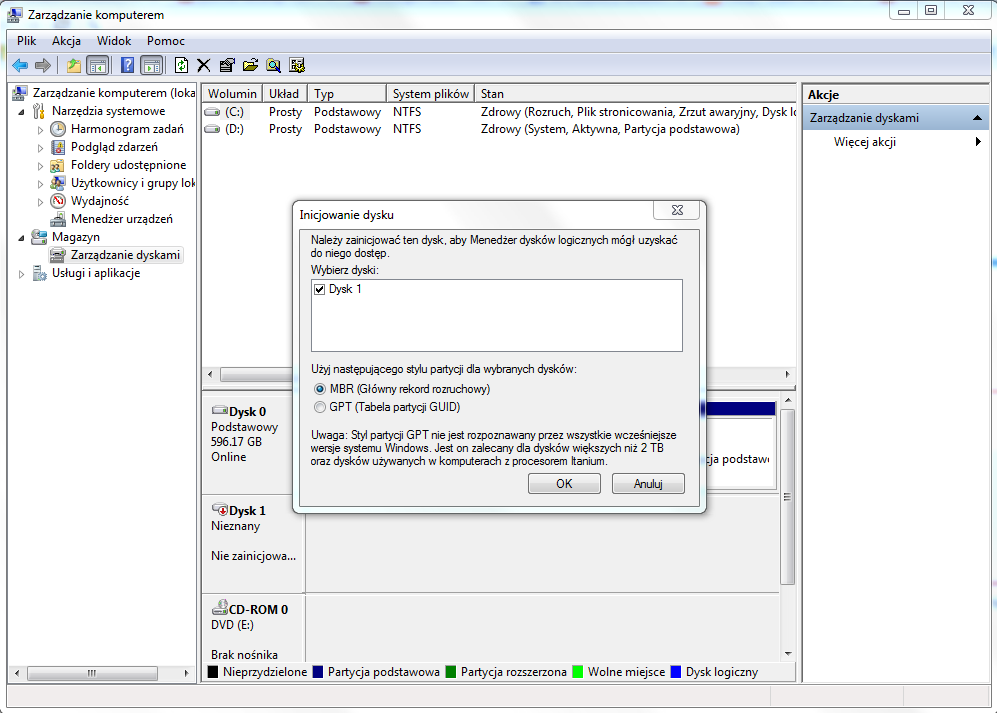Click the Harmonogram zadań clock icon
This screenshot has height=713, width=997.
(x=58, y=129)
